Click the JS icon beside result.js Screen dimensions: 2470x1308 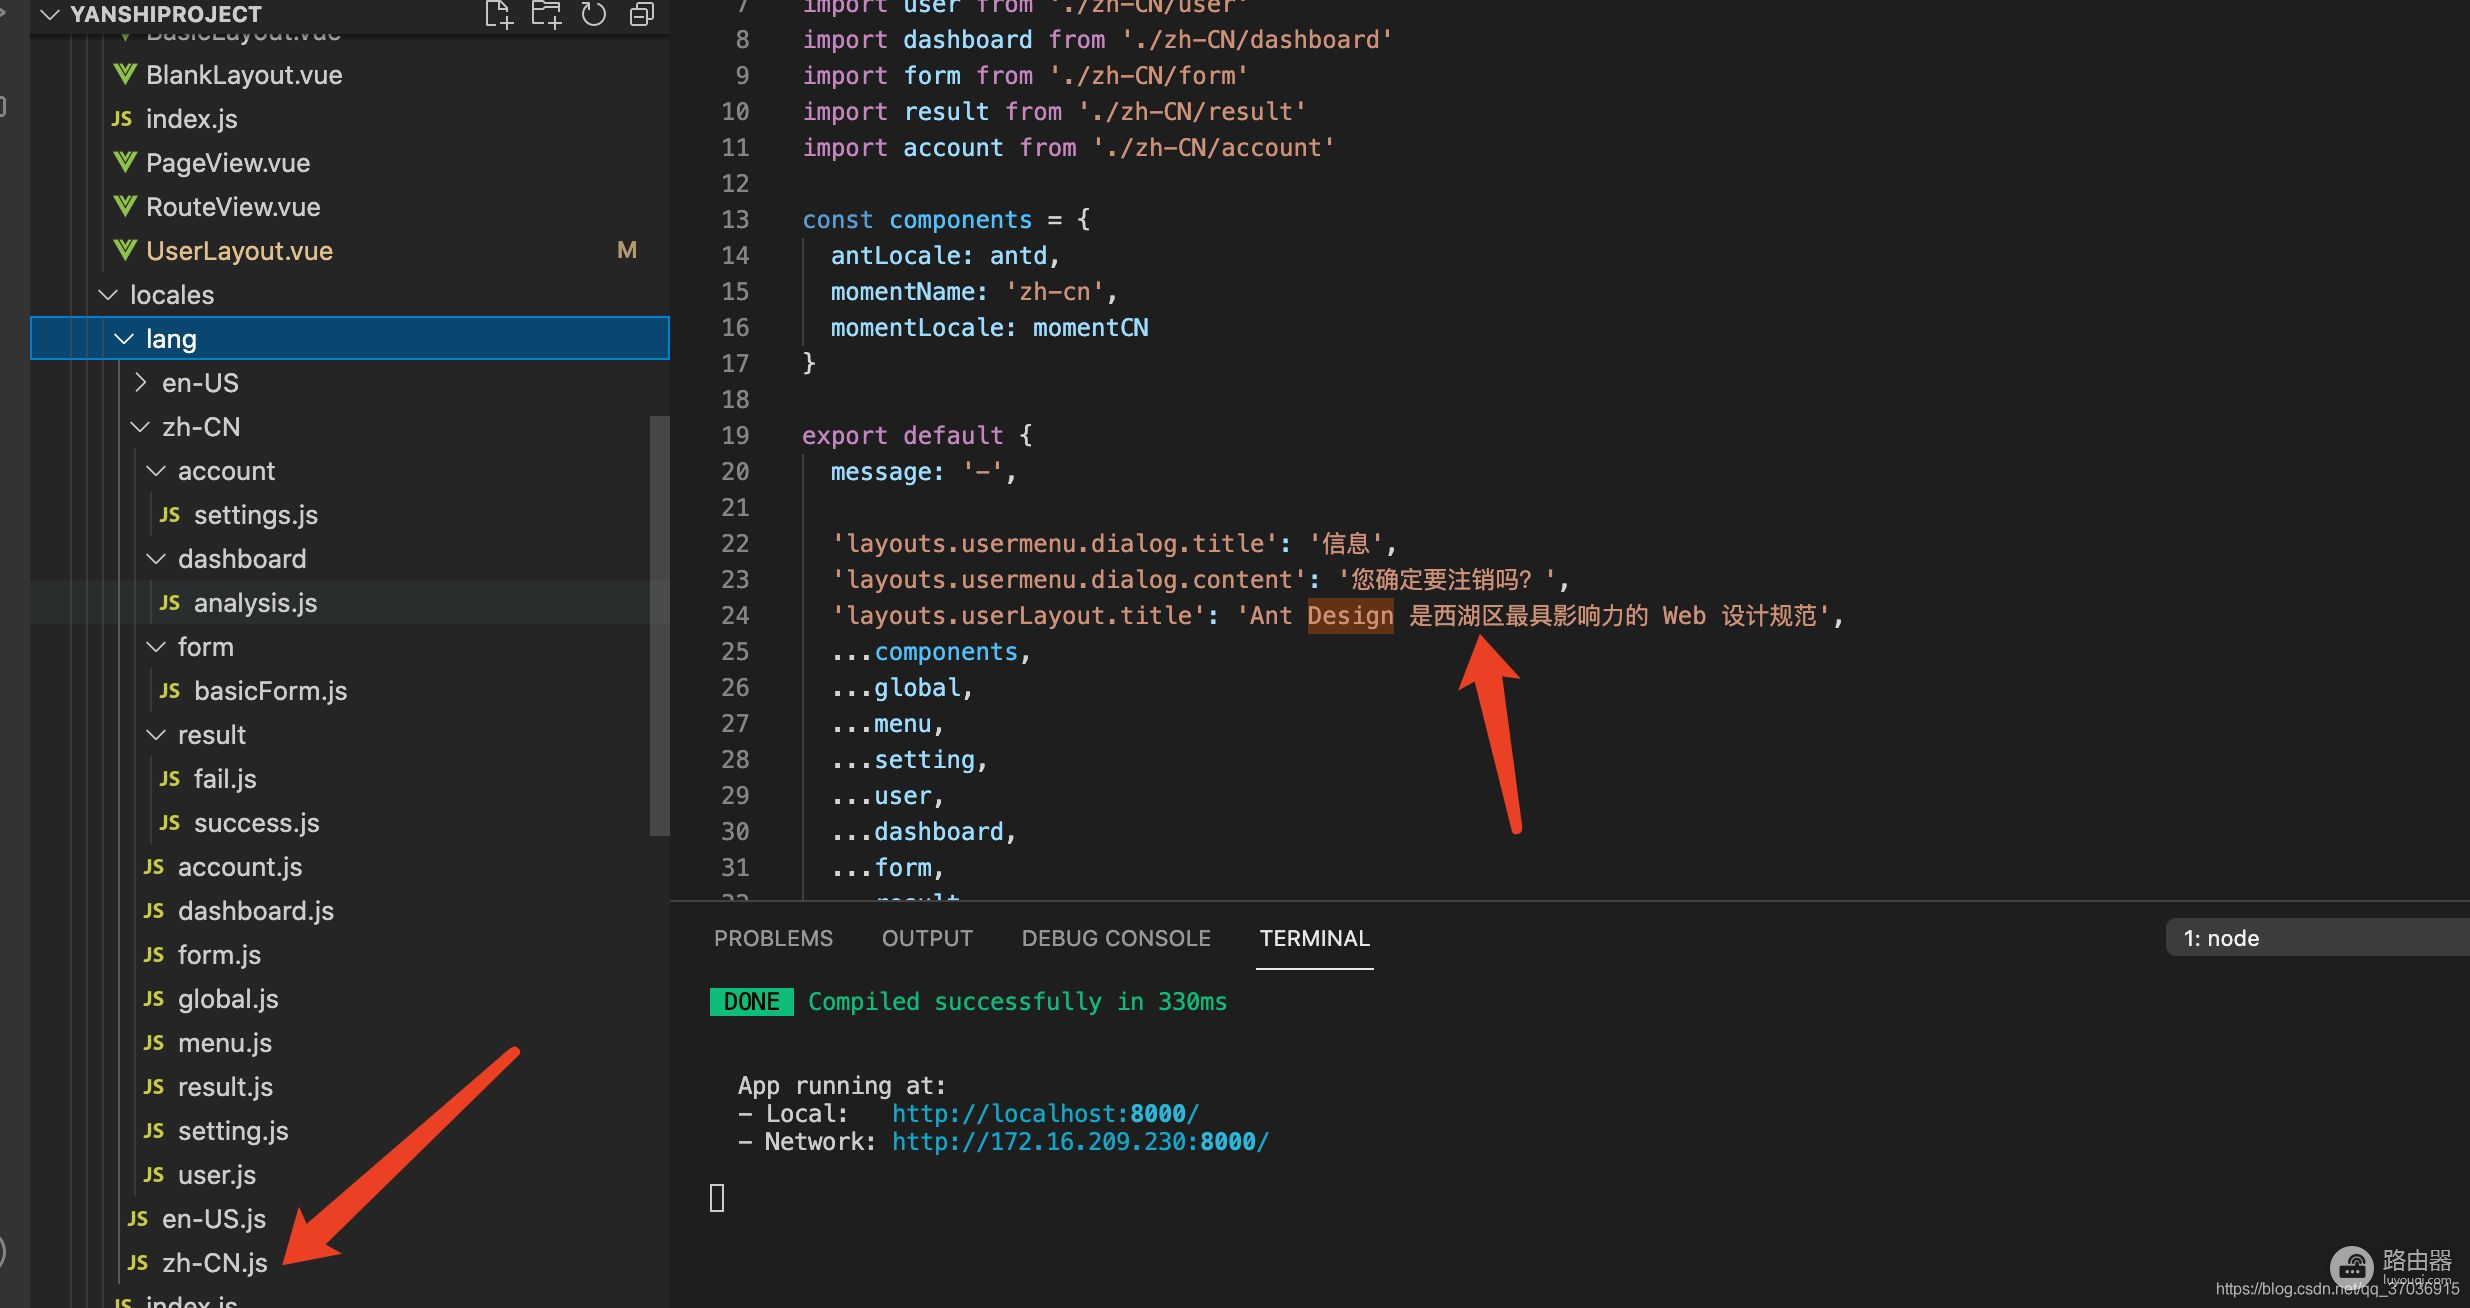click(154, 1086)
